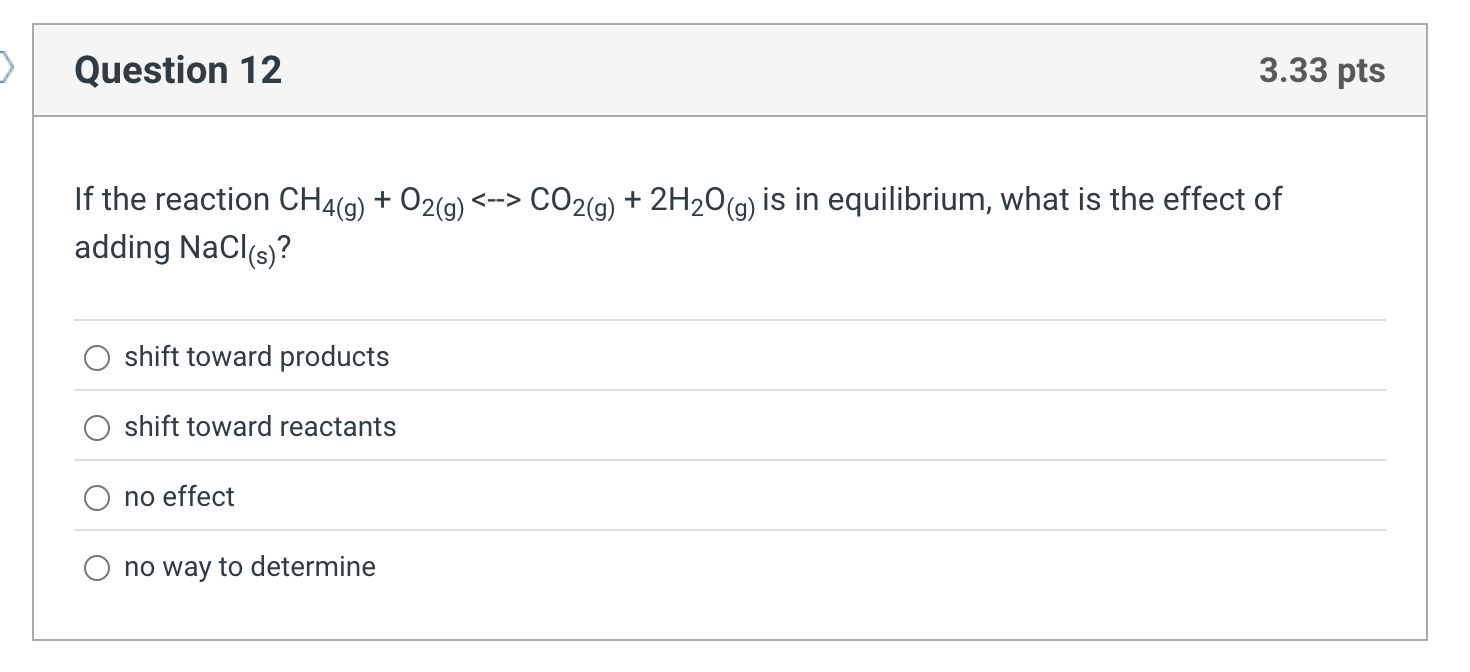Click the Question 12 header text
Screen dimensions: 1470x672
(177, 69)
